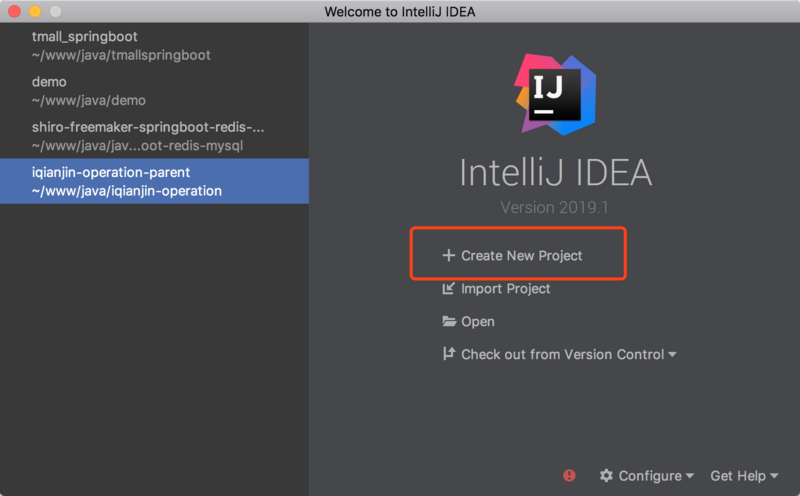Select the iqianjin-operation-parent project entry
The image size is (800, 496).
pos(126,181)
